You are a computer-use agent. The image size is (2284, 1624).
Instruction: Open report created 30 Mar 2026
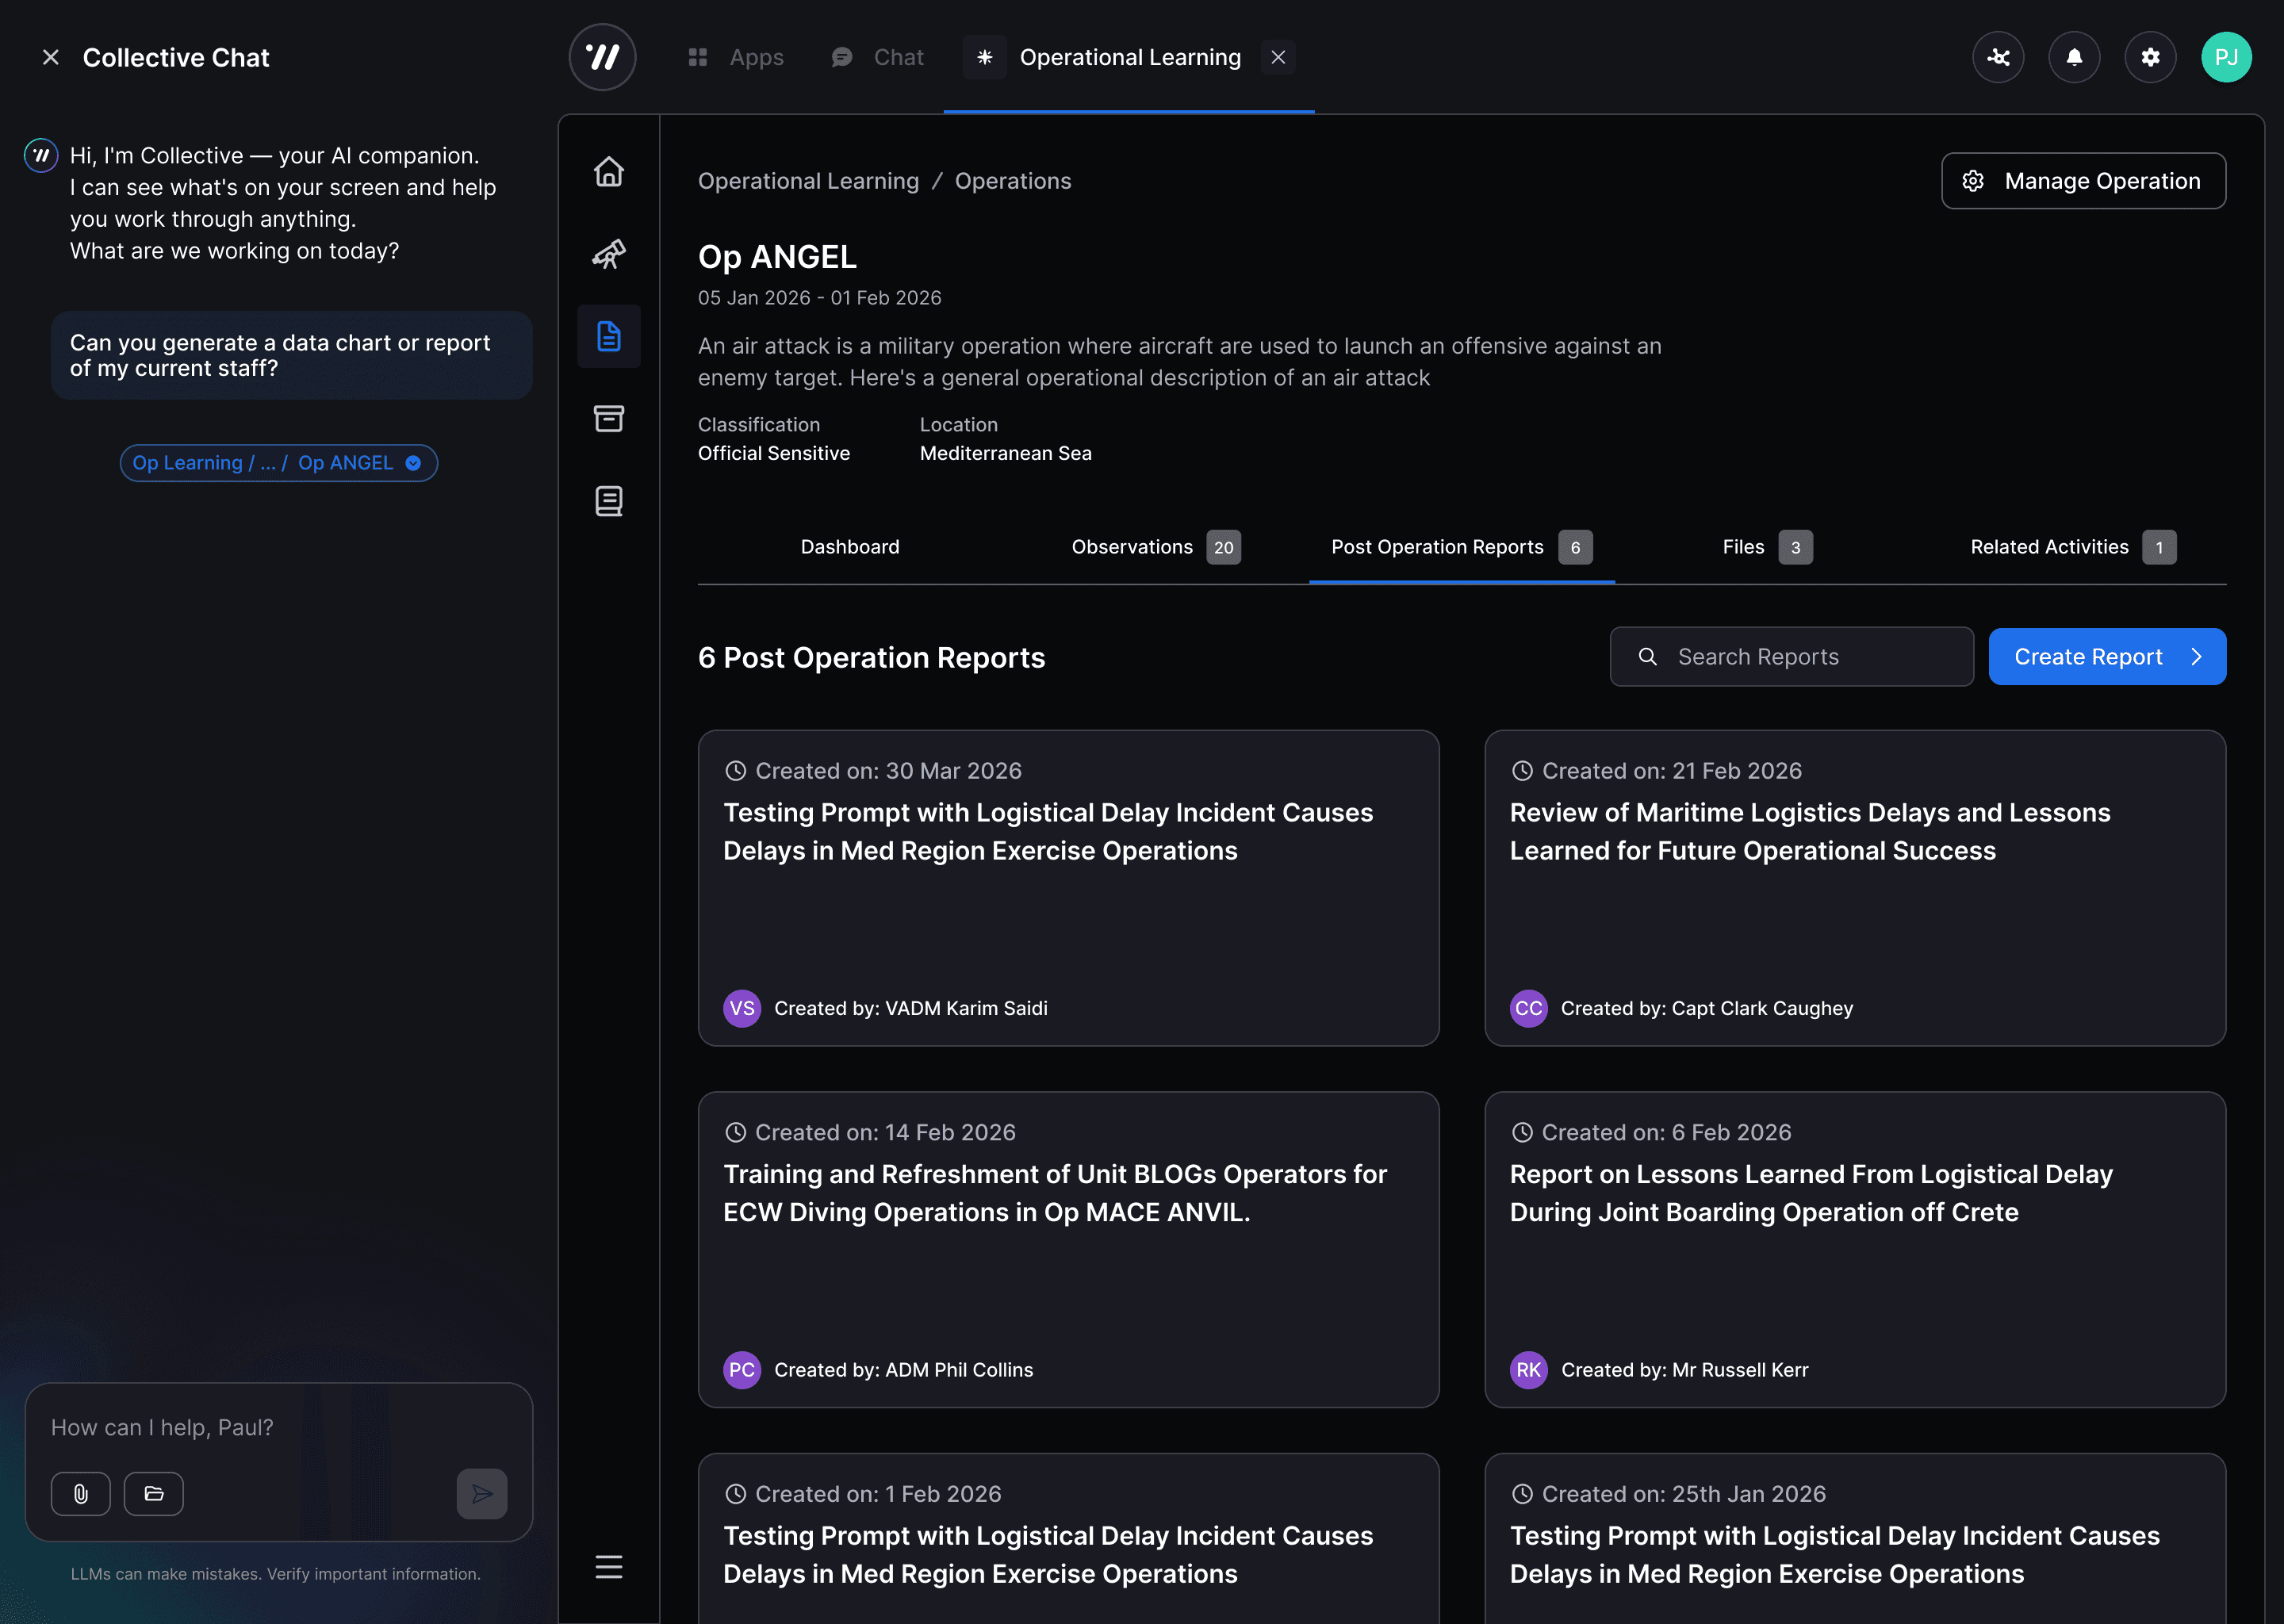click(x=1068, y=888)
